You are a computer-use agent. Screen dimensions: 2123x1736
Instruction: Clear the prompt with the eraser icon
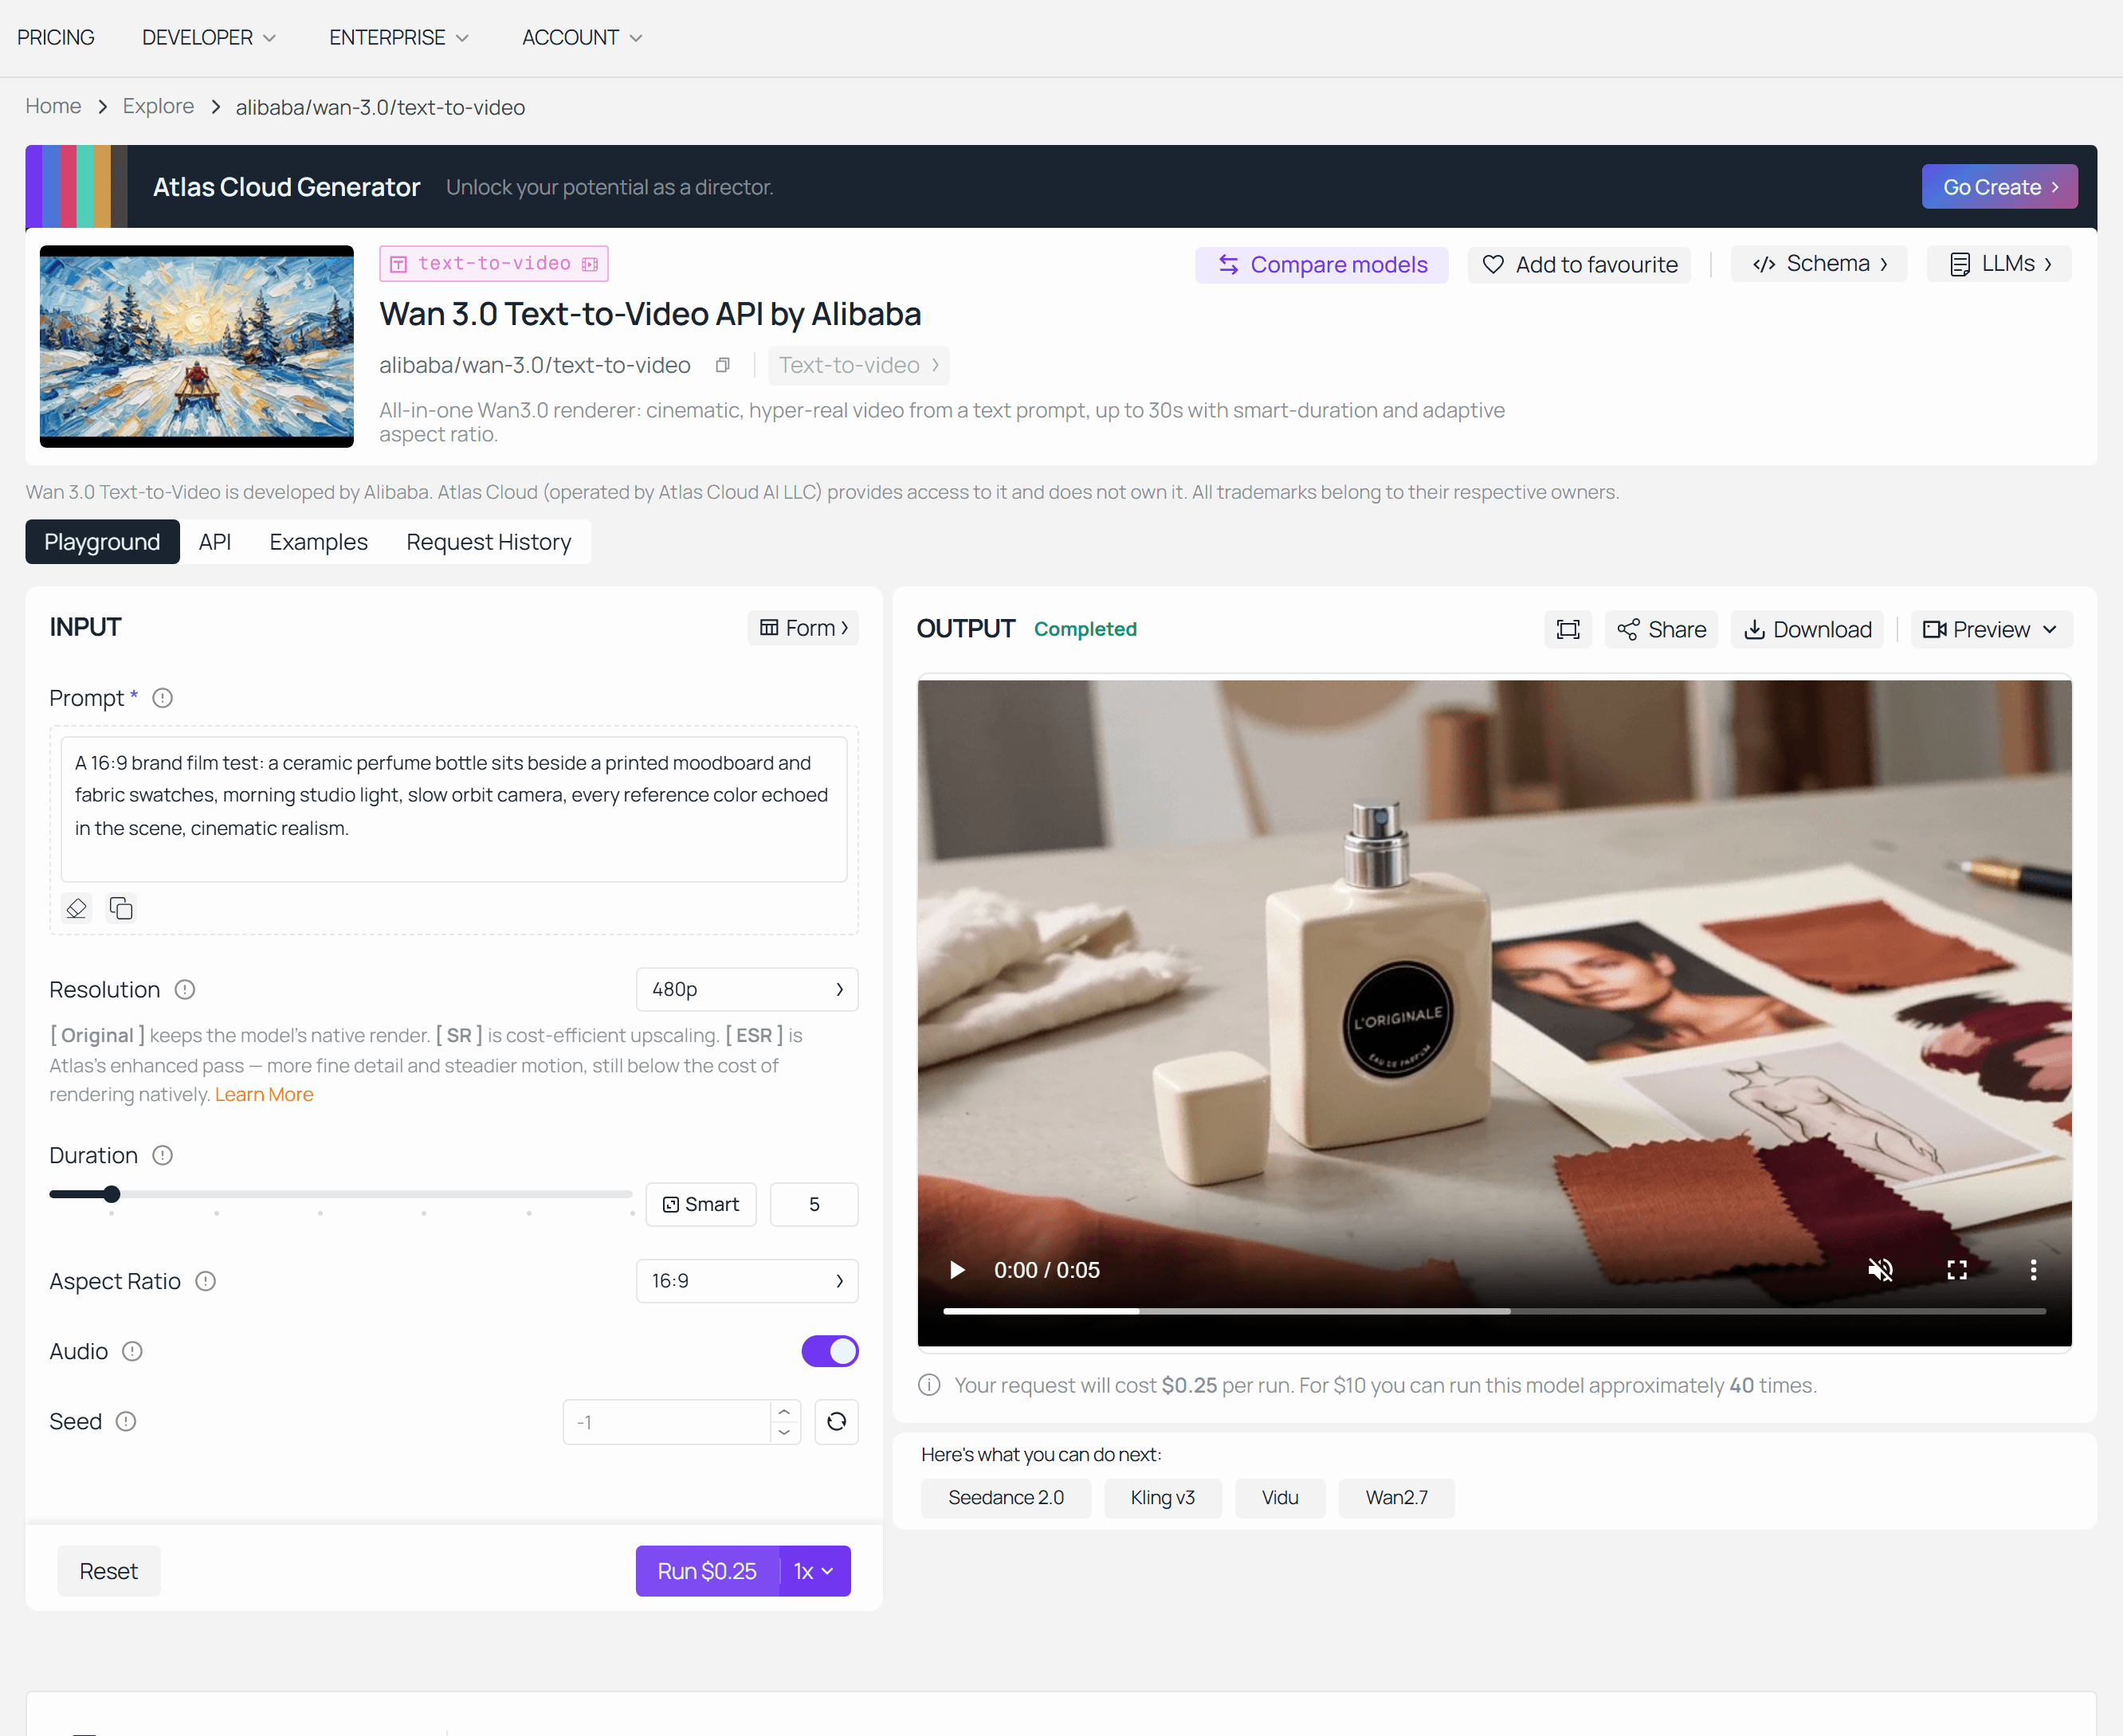(77, 908)
